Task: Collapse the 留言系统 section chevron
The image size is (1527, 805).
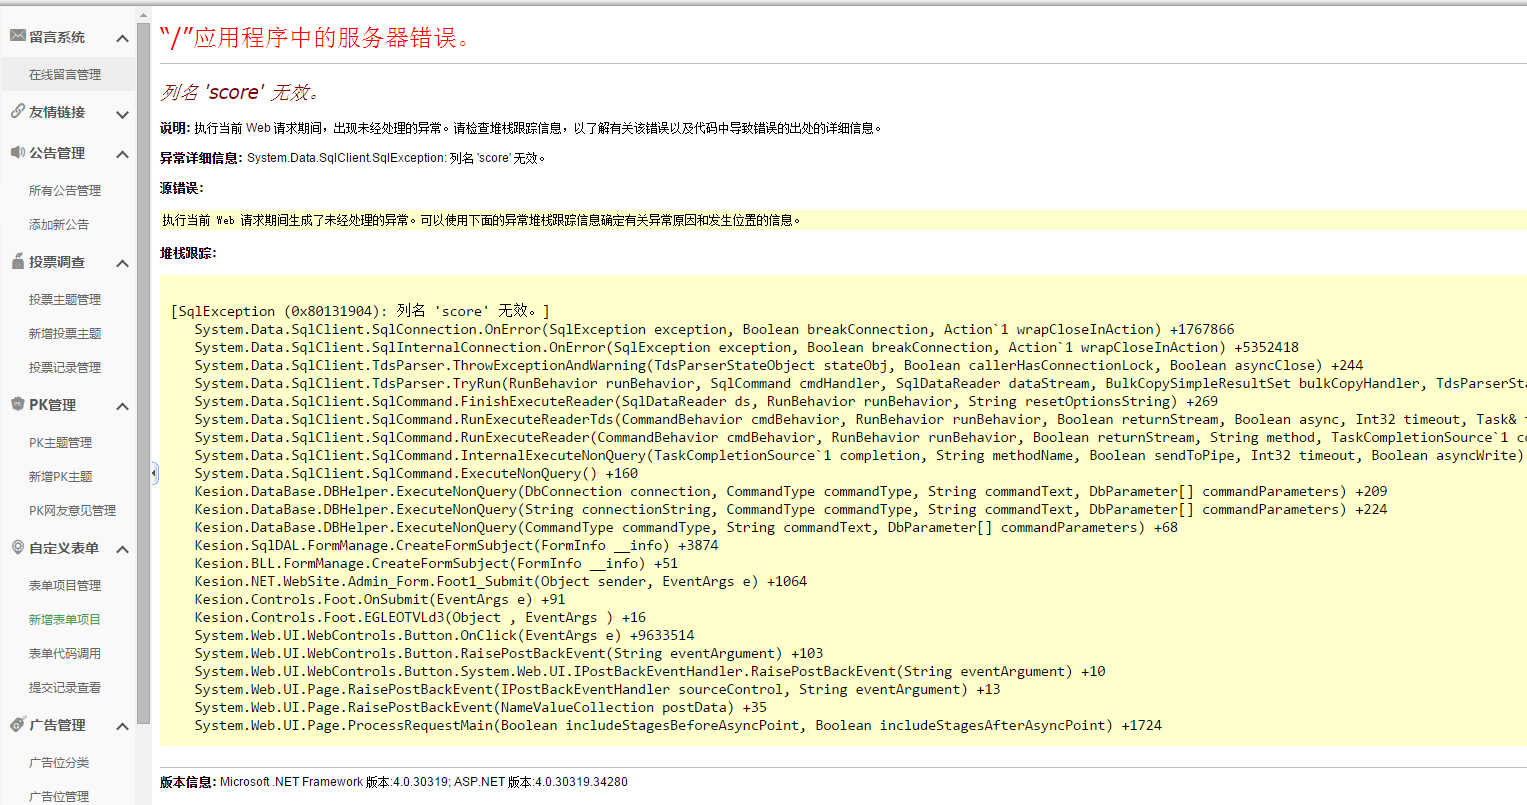Action: pos(122,38)
